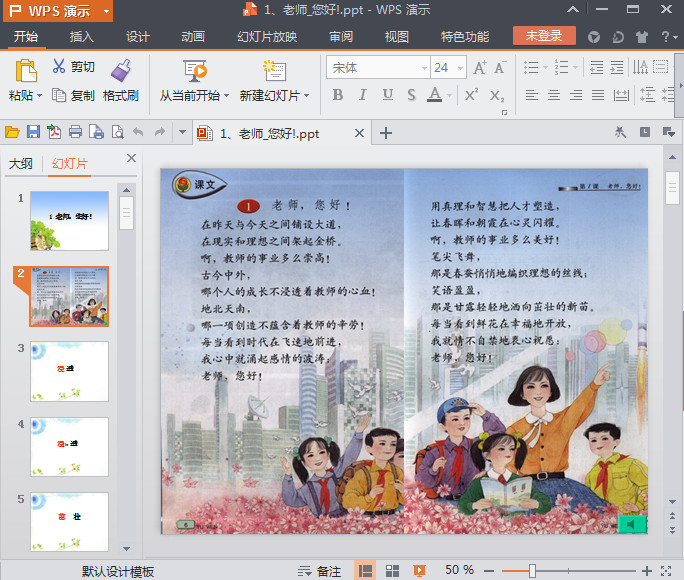Switch to 大纲 outline pane tab
Image resolution: width=684 pixels, height=580 pixels.
point(21,164)
